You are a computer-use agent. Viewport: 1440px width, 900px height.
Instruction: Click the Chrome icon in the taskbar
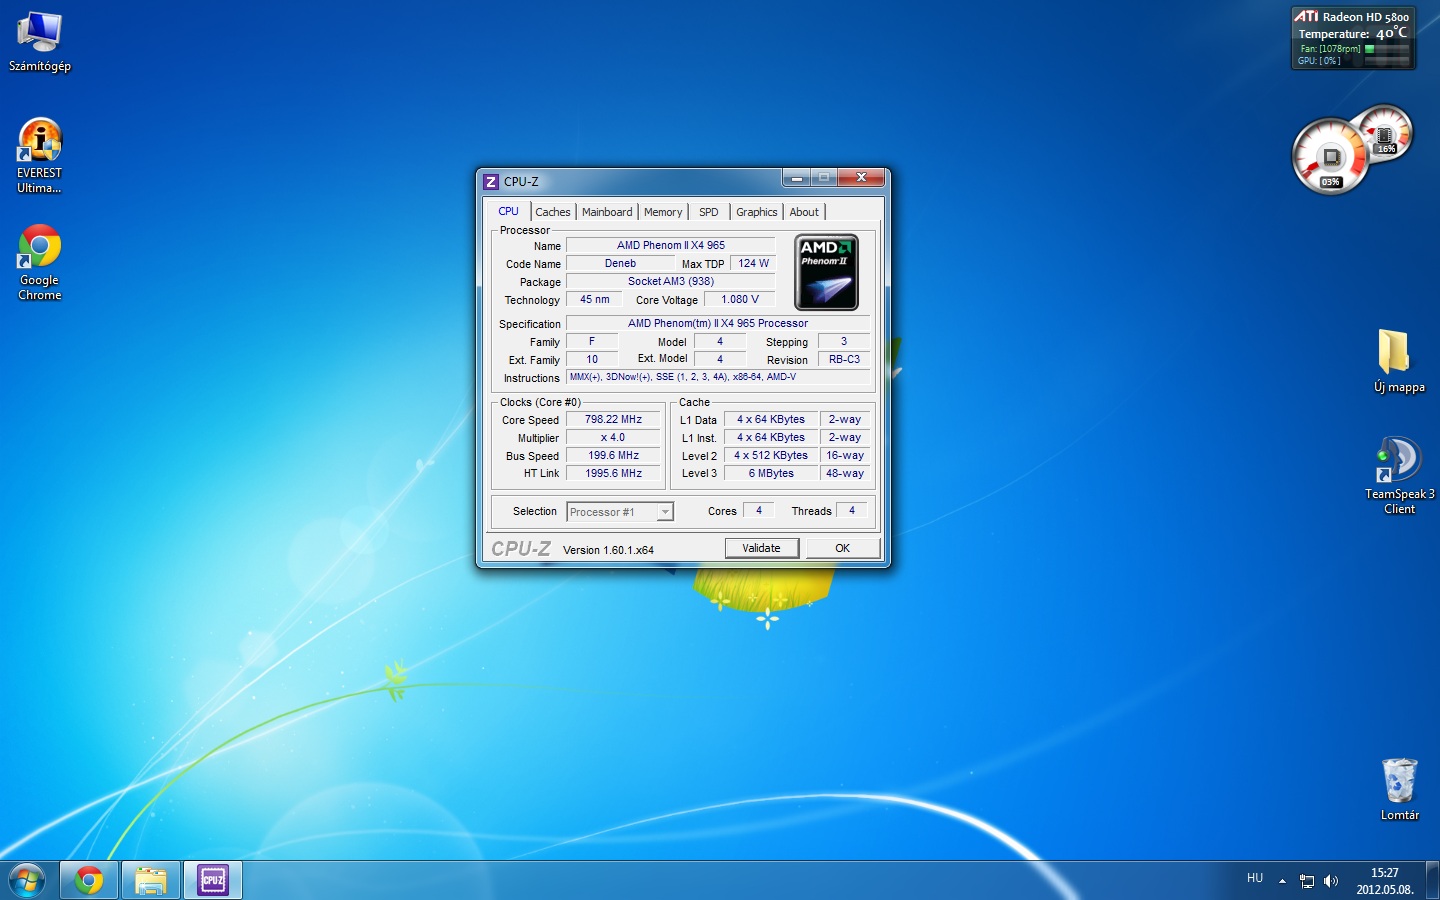[x=89, y=880]
